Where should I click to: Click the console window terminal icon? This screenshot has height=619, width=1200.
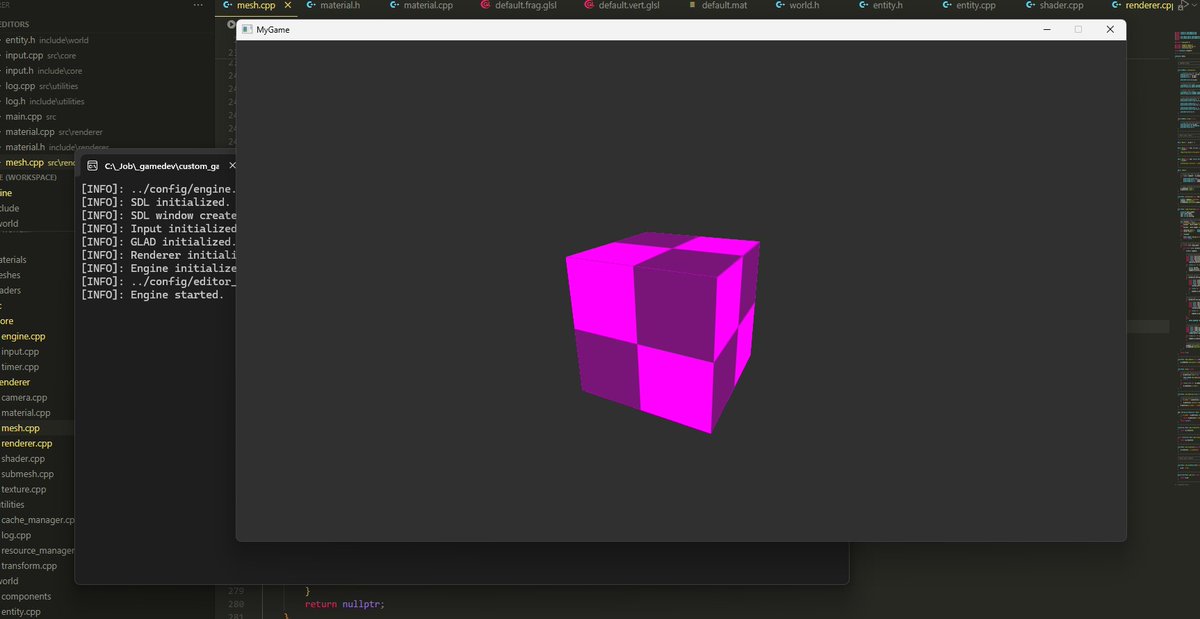[x=92, y=166]
